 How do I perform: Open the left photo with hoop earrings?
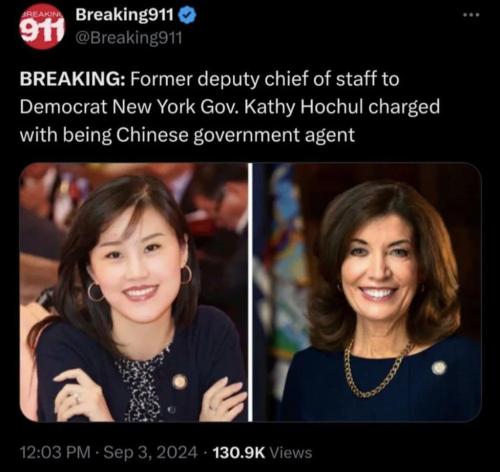click(x=134, y=292)
